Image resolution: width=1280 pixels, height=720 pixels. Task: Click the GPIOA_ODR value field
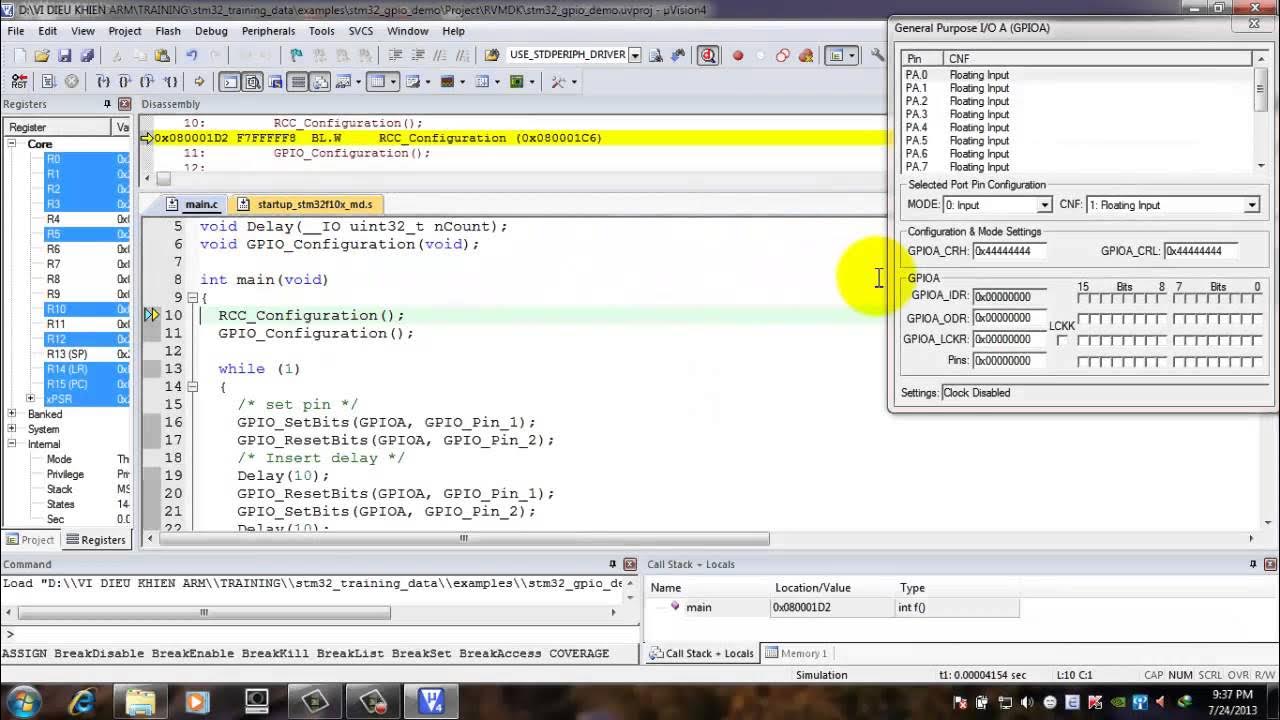click(x=1009, y=318)
